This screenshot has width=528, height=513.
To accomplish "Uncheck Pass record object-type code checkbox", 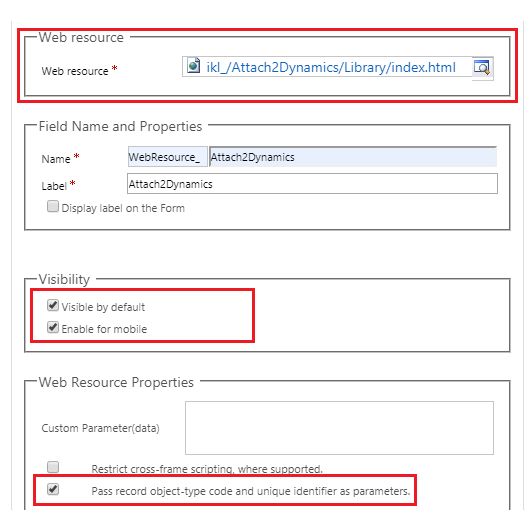I will 53,489.
